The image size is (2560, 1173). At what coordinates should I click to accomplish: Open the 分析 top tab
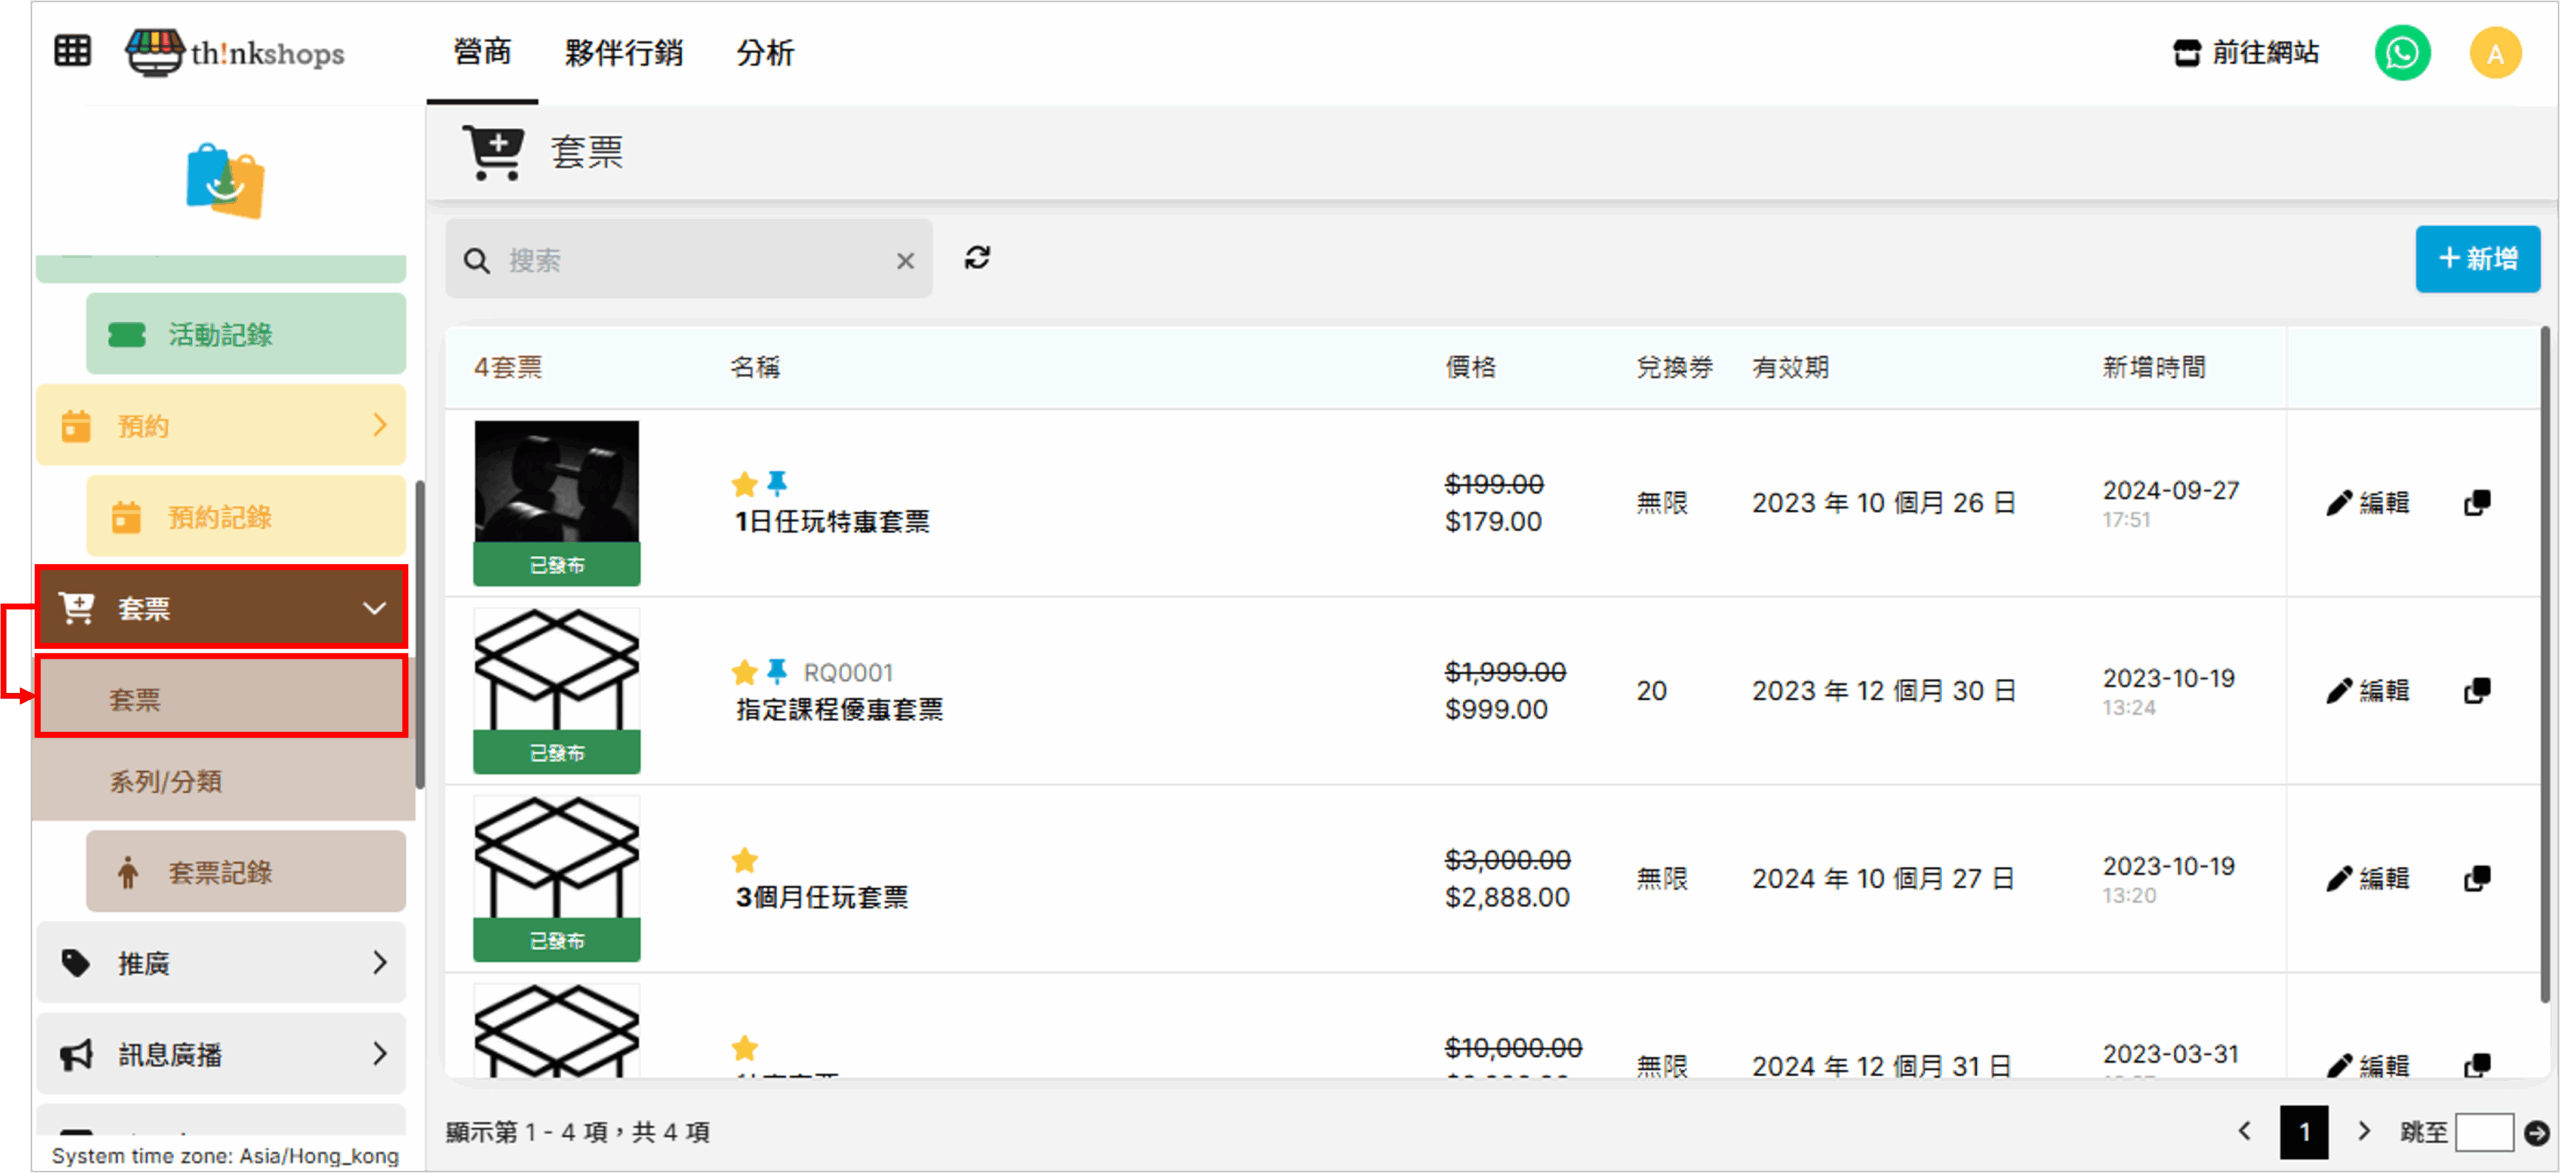coord(765,53)
